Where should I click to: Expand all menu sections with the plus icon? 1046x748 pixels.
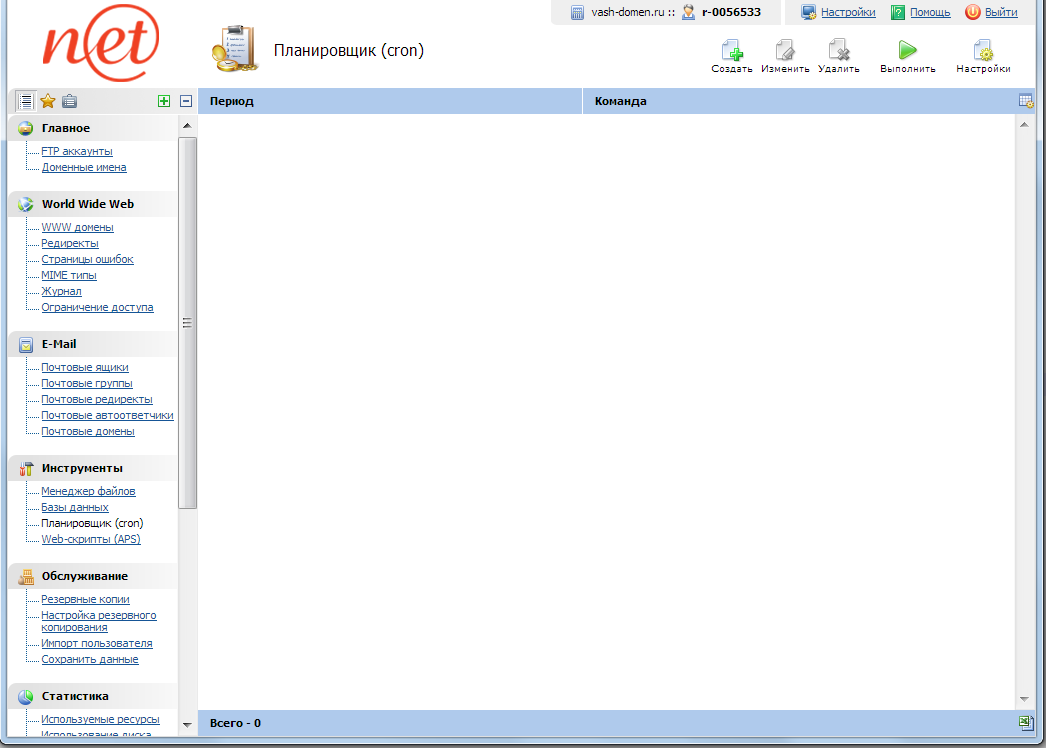[x=164, y=101]
